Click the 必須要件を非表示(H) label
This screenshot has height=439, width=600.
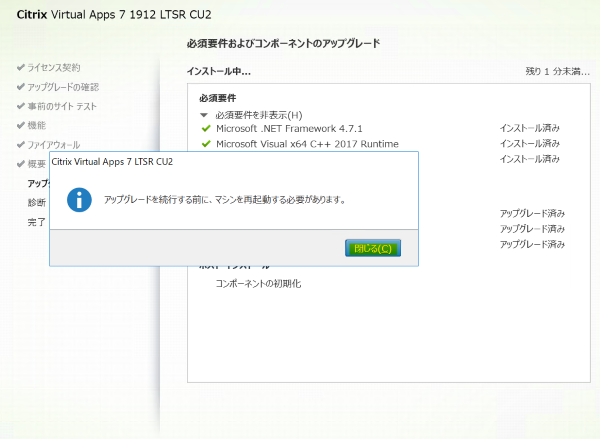pos(259,115)
